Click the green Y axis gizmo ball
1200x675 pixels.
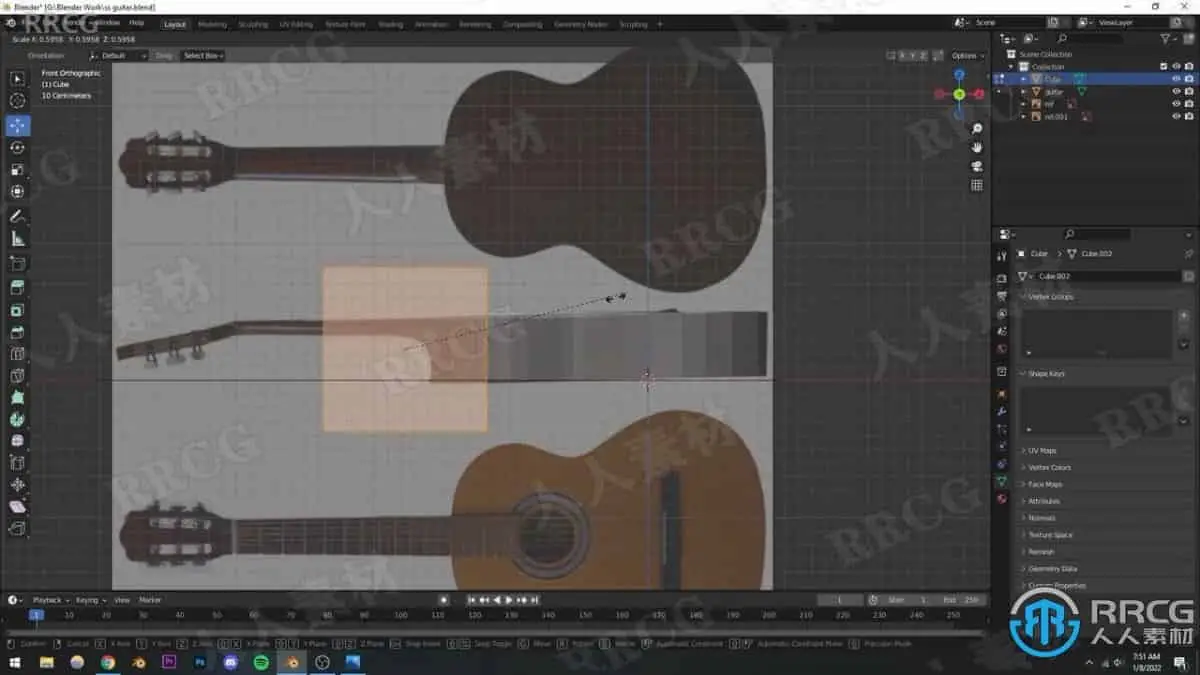tap(959, 94)
